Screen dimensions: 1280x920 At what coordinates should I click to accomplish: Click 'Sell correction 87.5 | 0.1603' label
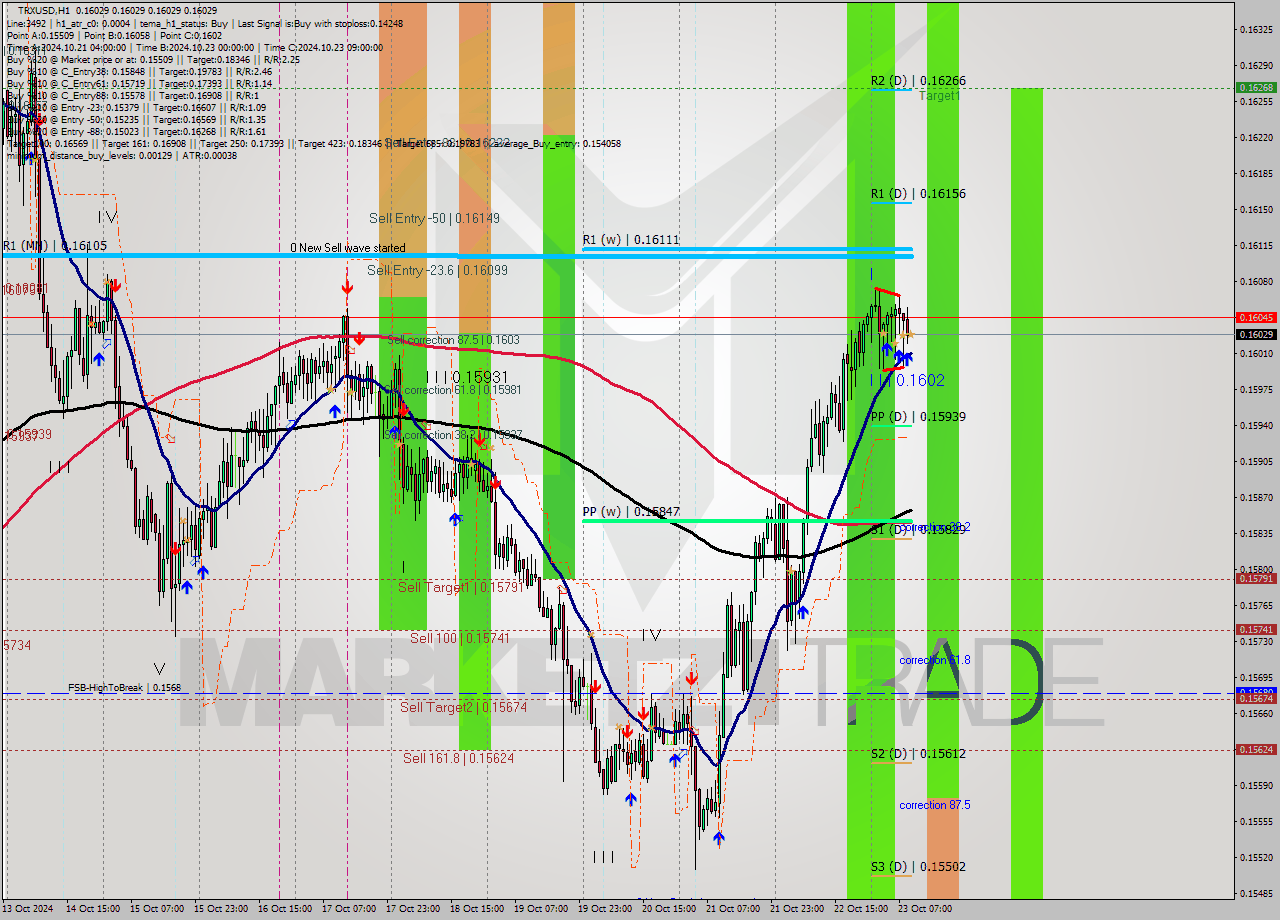pos(453,340)
